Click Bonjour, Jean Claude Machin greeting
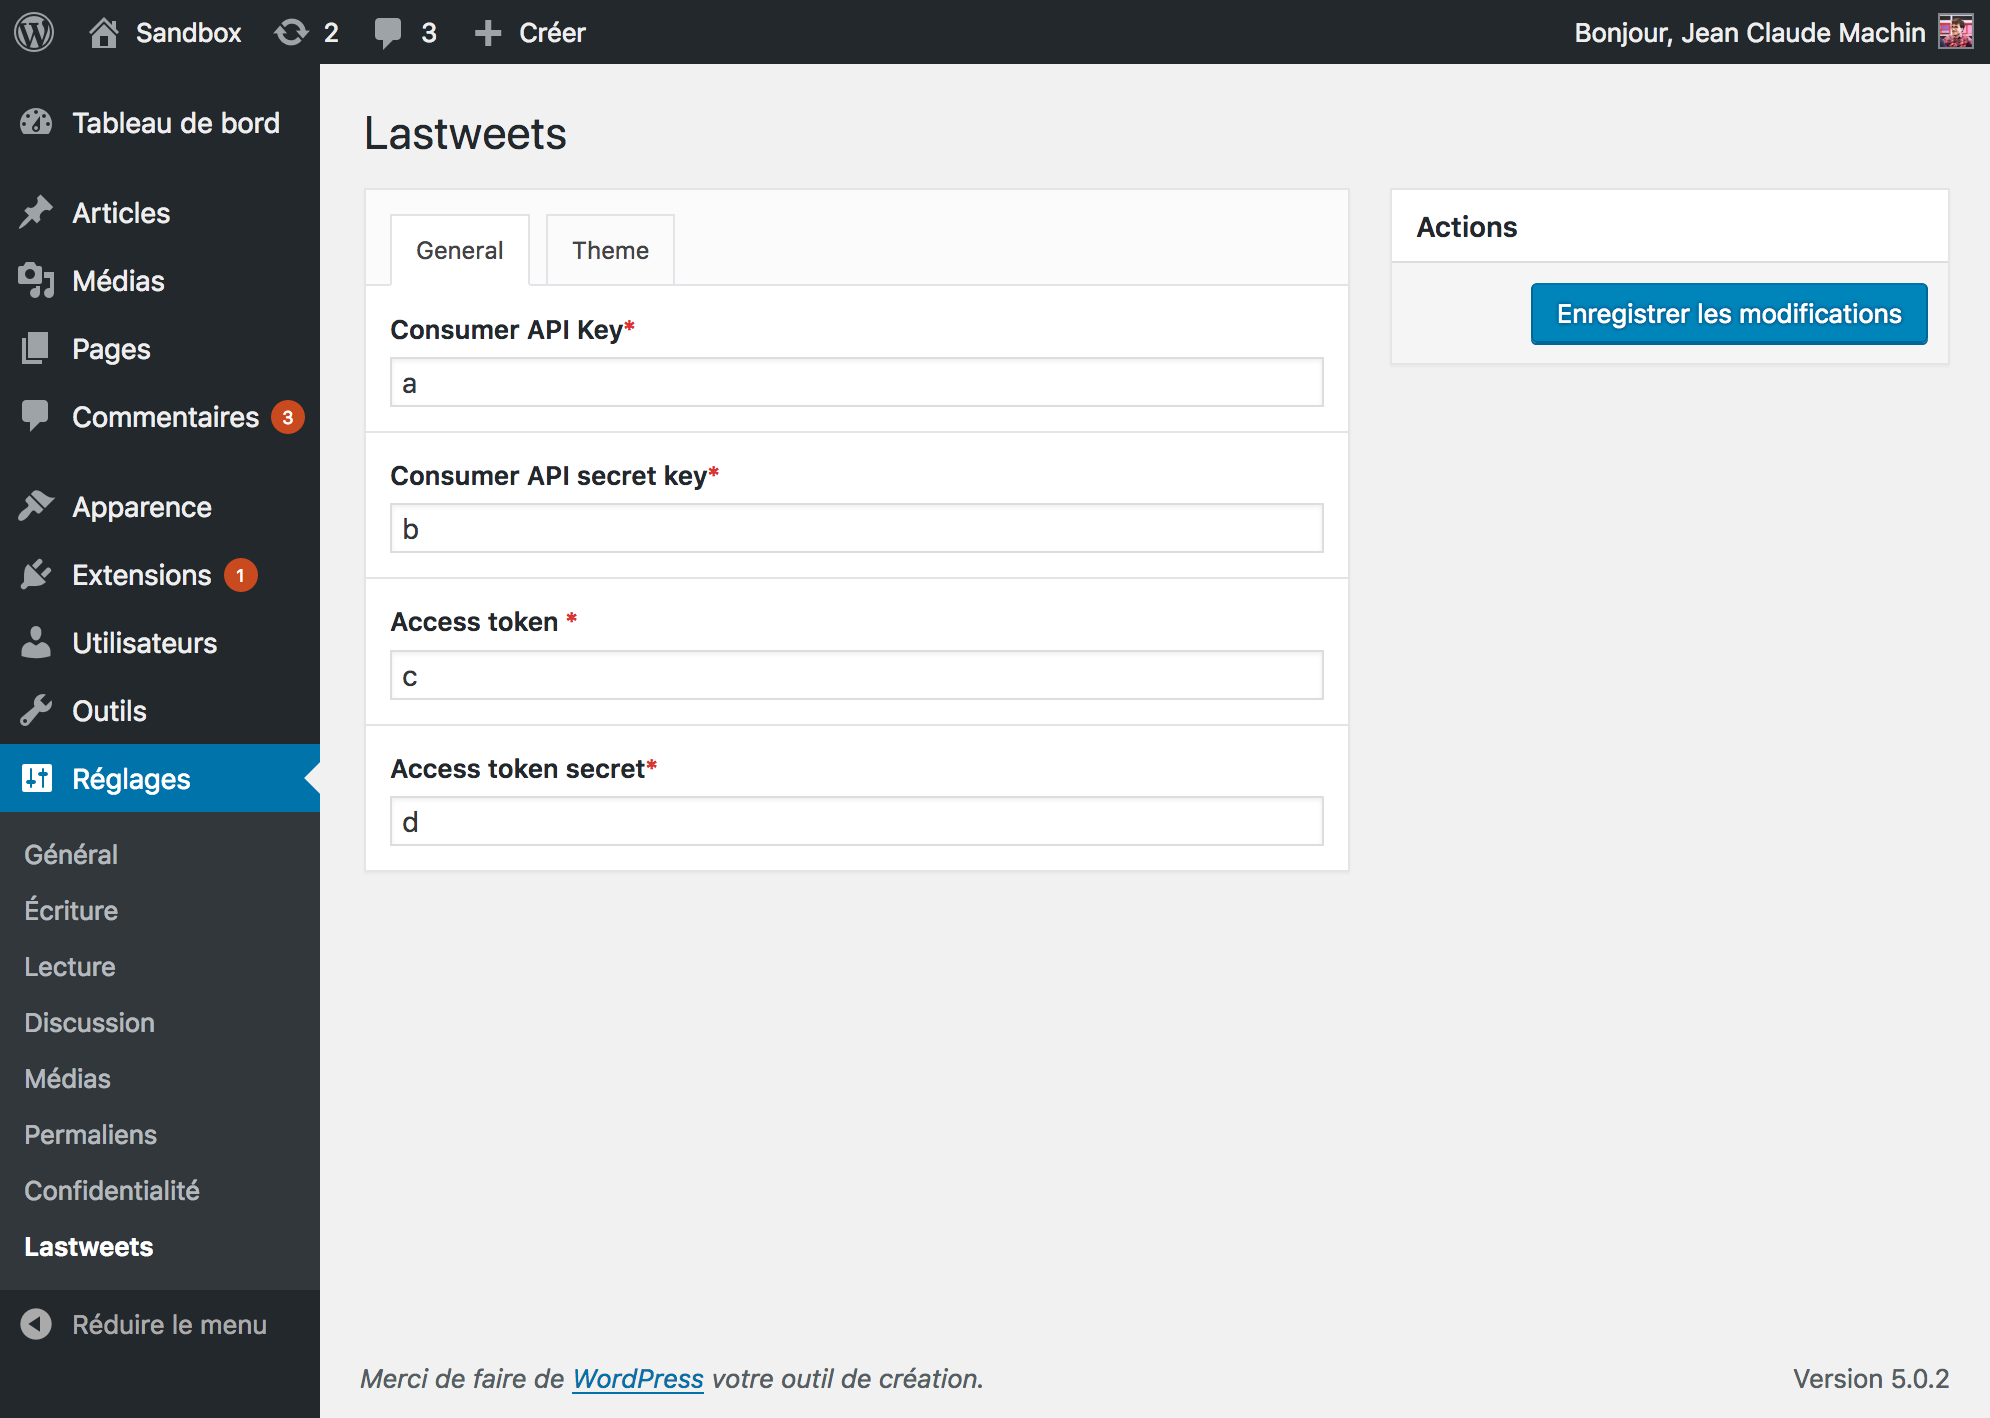 [1750, 33]
